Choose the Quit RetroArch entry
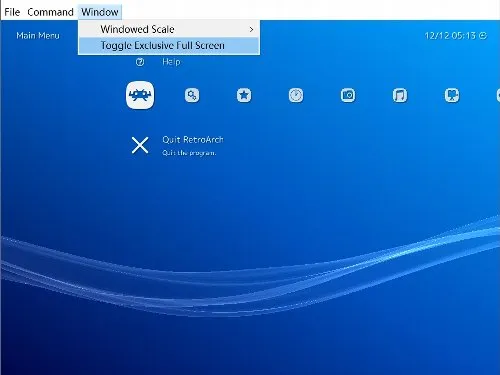The width and height of the screenshot is (500, 375). [x=193, y=140]
